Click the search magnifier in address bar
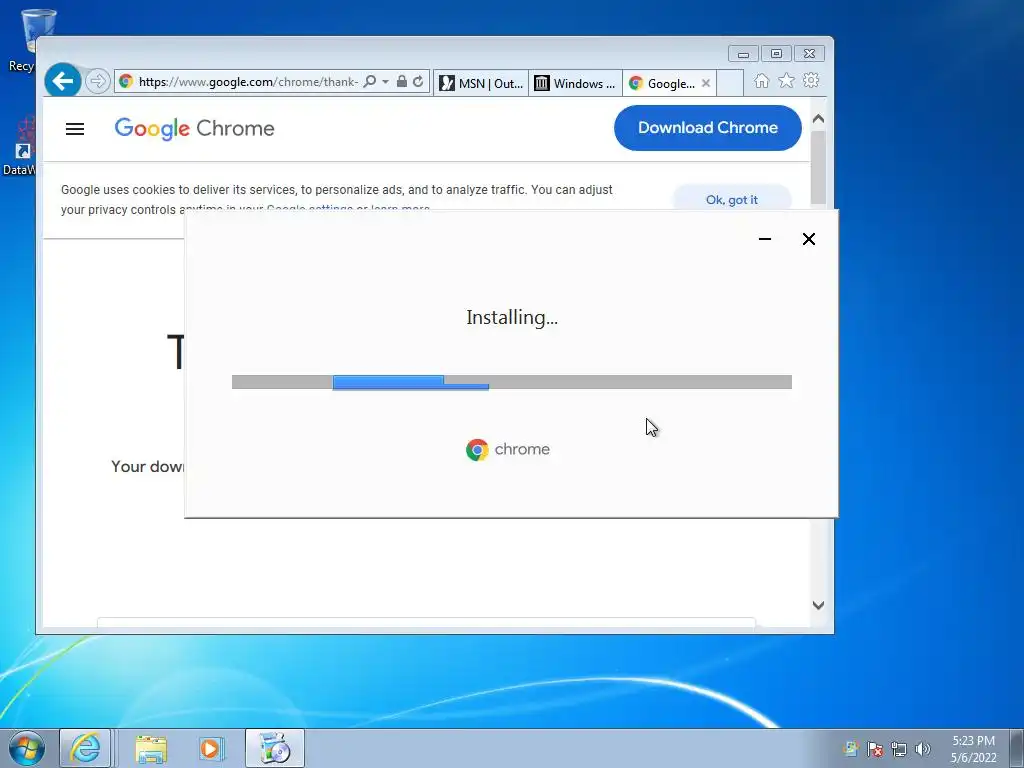 click(370, 82)
